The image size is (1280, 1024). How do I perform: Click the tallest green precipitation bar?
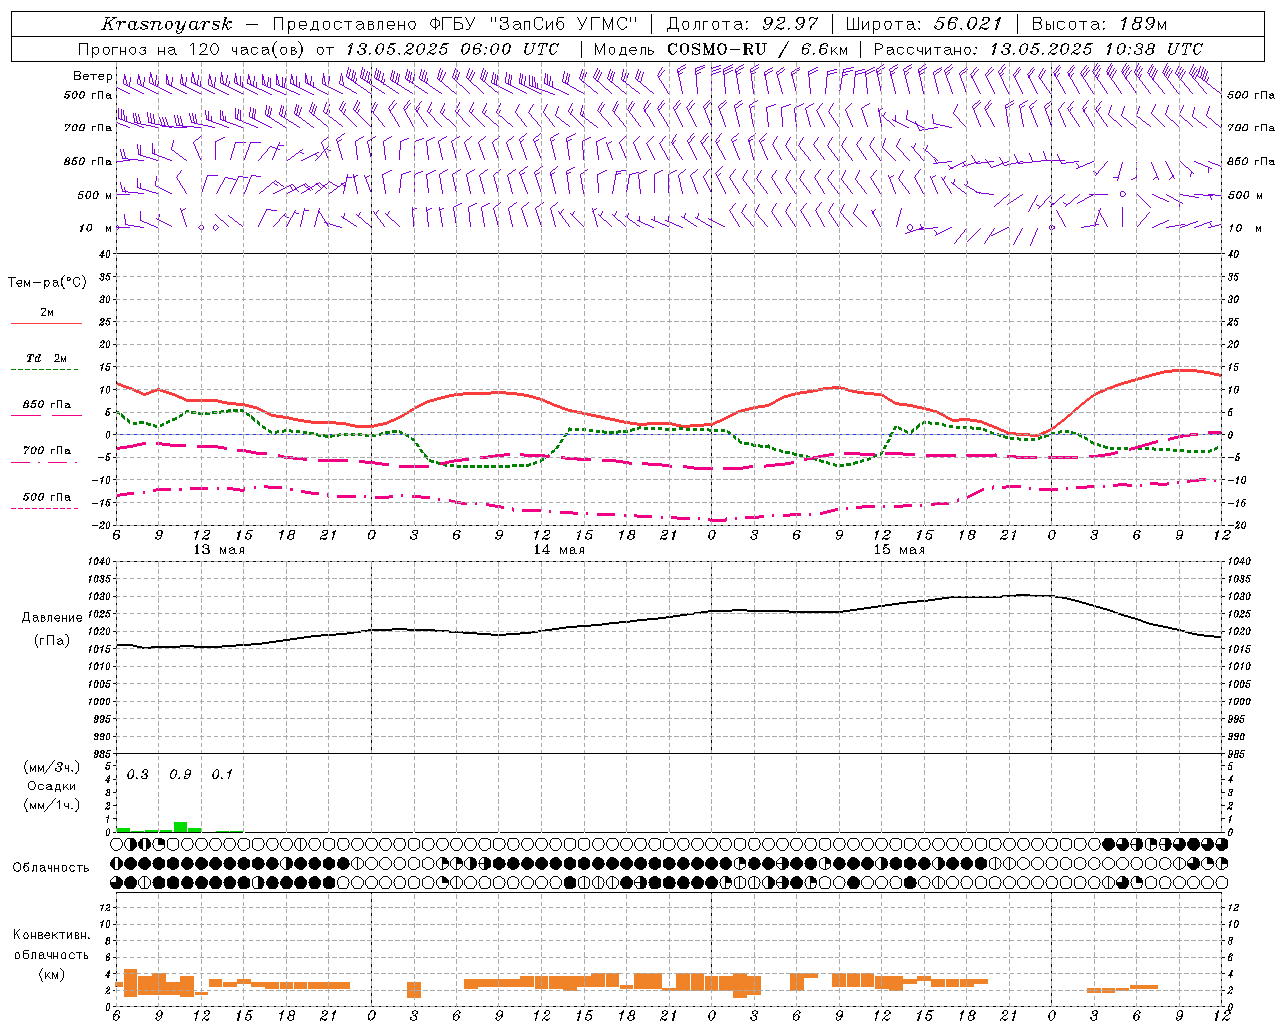pos(180,827)
